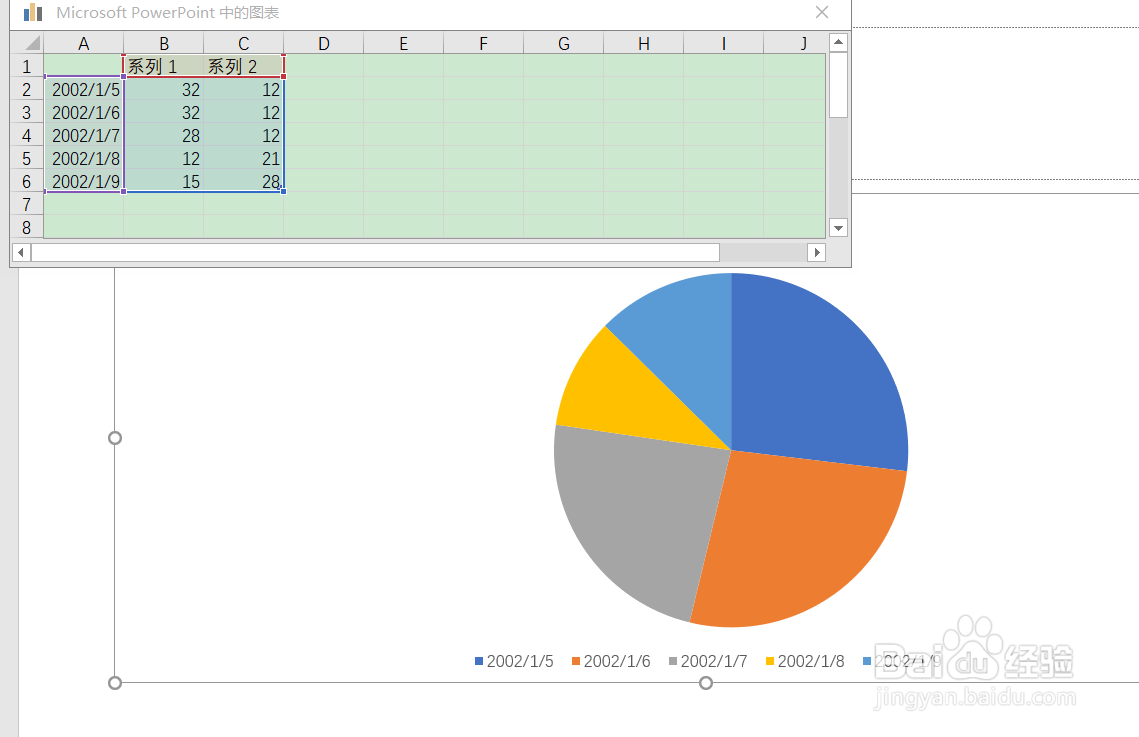Click cell B4 with value 28
Image resolution: width=1139 pixels, height=737 pixels.
pos(163,135)
